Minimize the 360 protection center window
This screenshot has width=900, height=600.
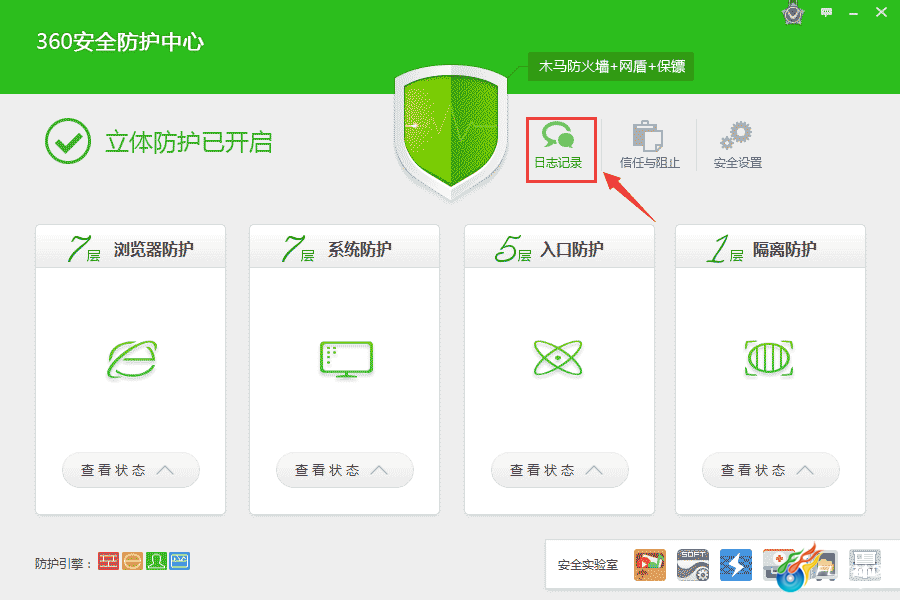(x=854, y=13)
